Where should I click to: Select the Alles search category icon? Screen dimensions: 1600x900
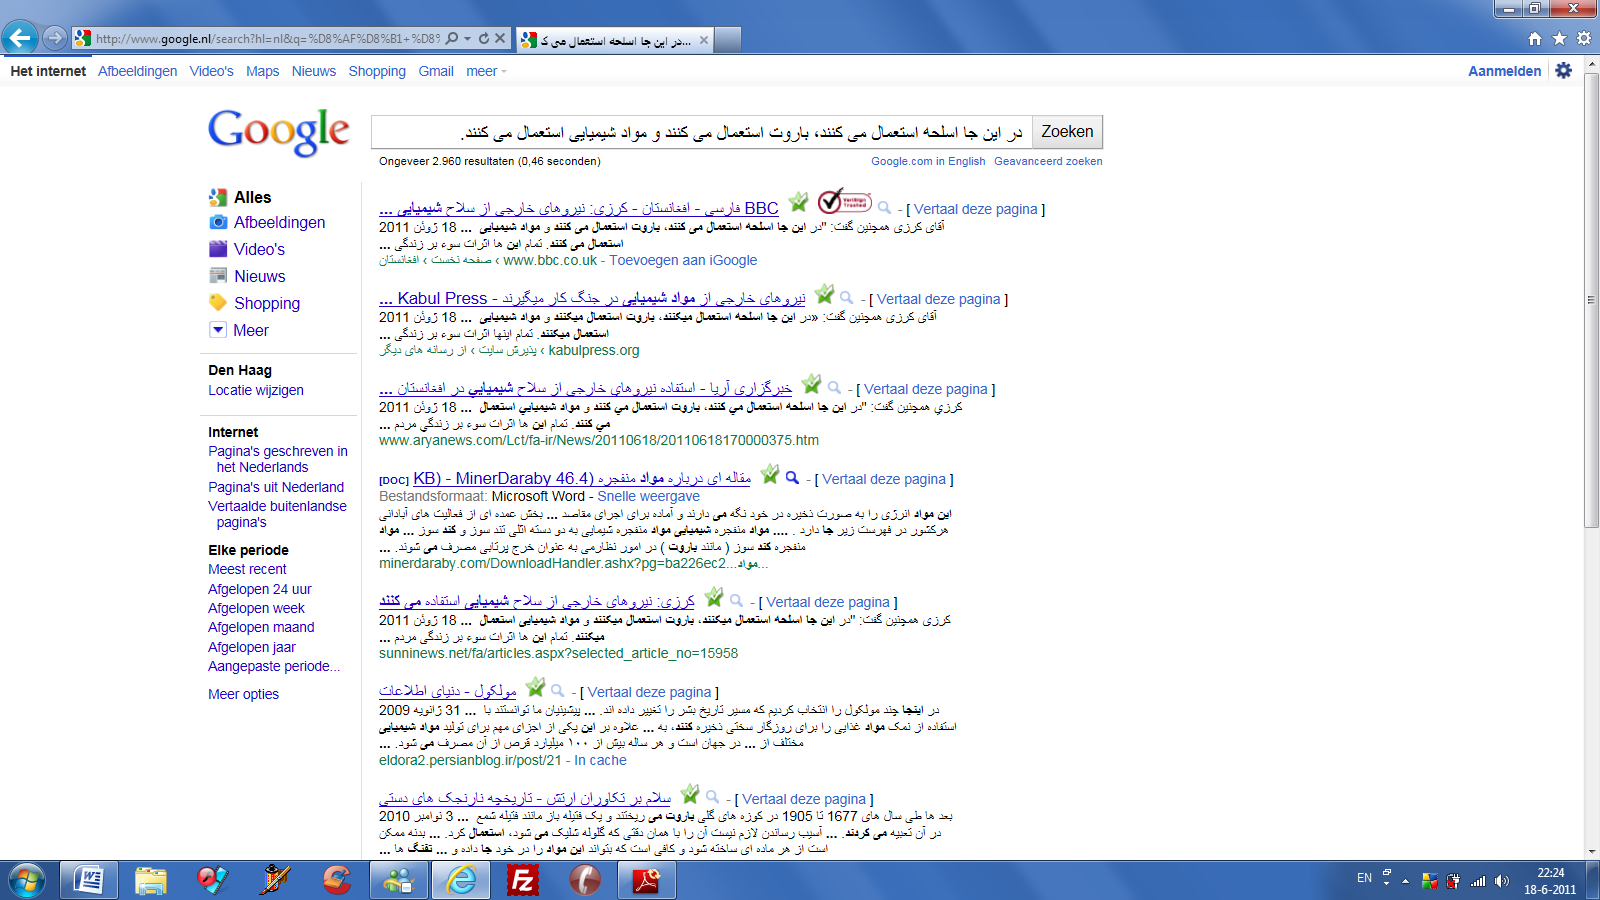click(218, 197)
